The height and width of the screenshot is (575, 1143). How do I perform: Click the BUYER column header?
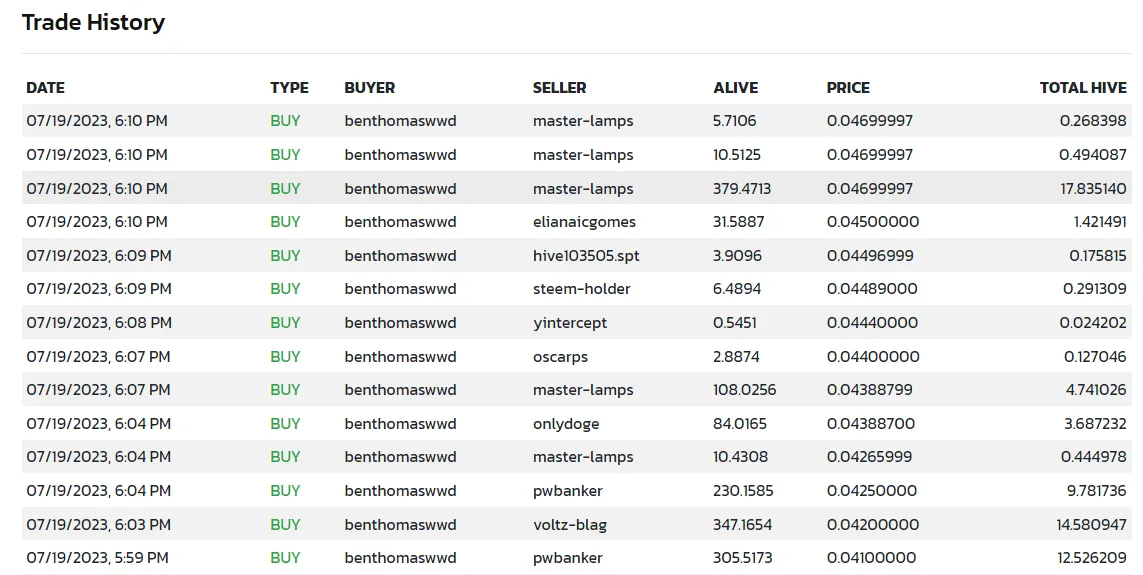(369, 88)
